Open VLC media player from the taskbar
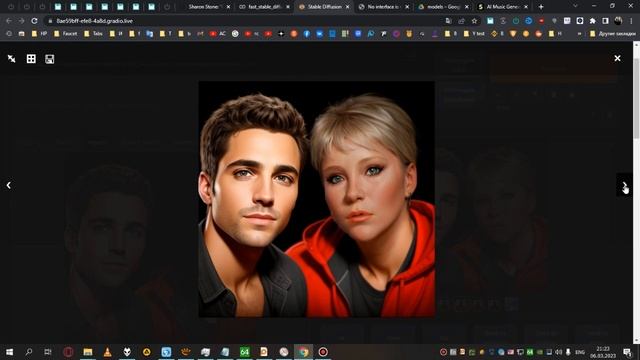The width and height of the screenshot is (640, 360). [107, 352]
